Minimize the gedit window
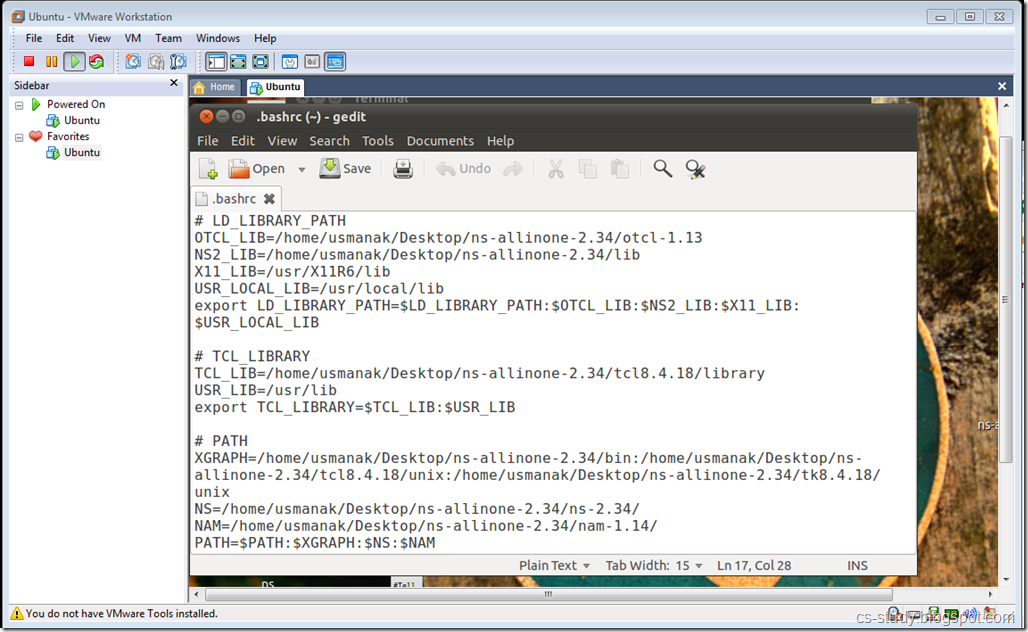Viewport: 1028px width, 632px height. coord(222,117)
